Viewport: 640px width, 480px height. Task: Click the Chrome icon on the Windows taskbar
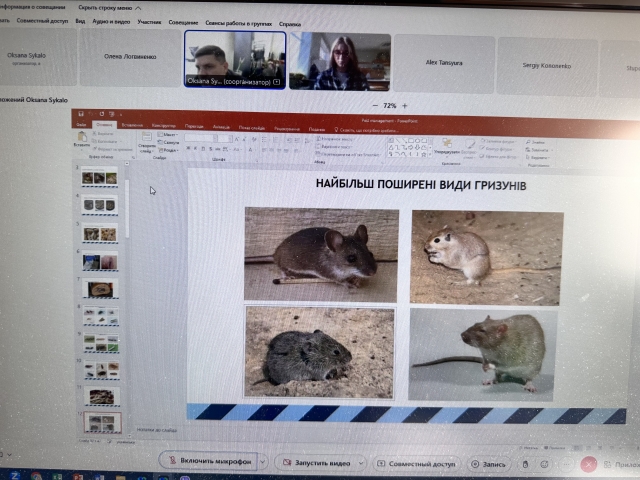pos(36,476)
